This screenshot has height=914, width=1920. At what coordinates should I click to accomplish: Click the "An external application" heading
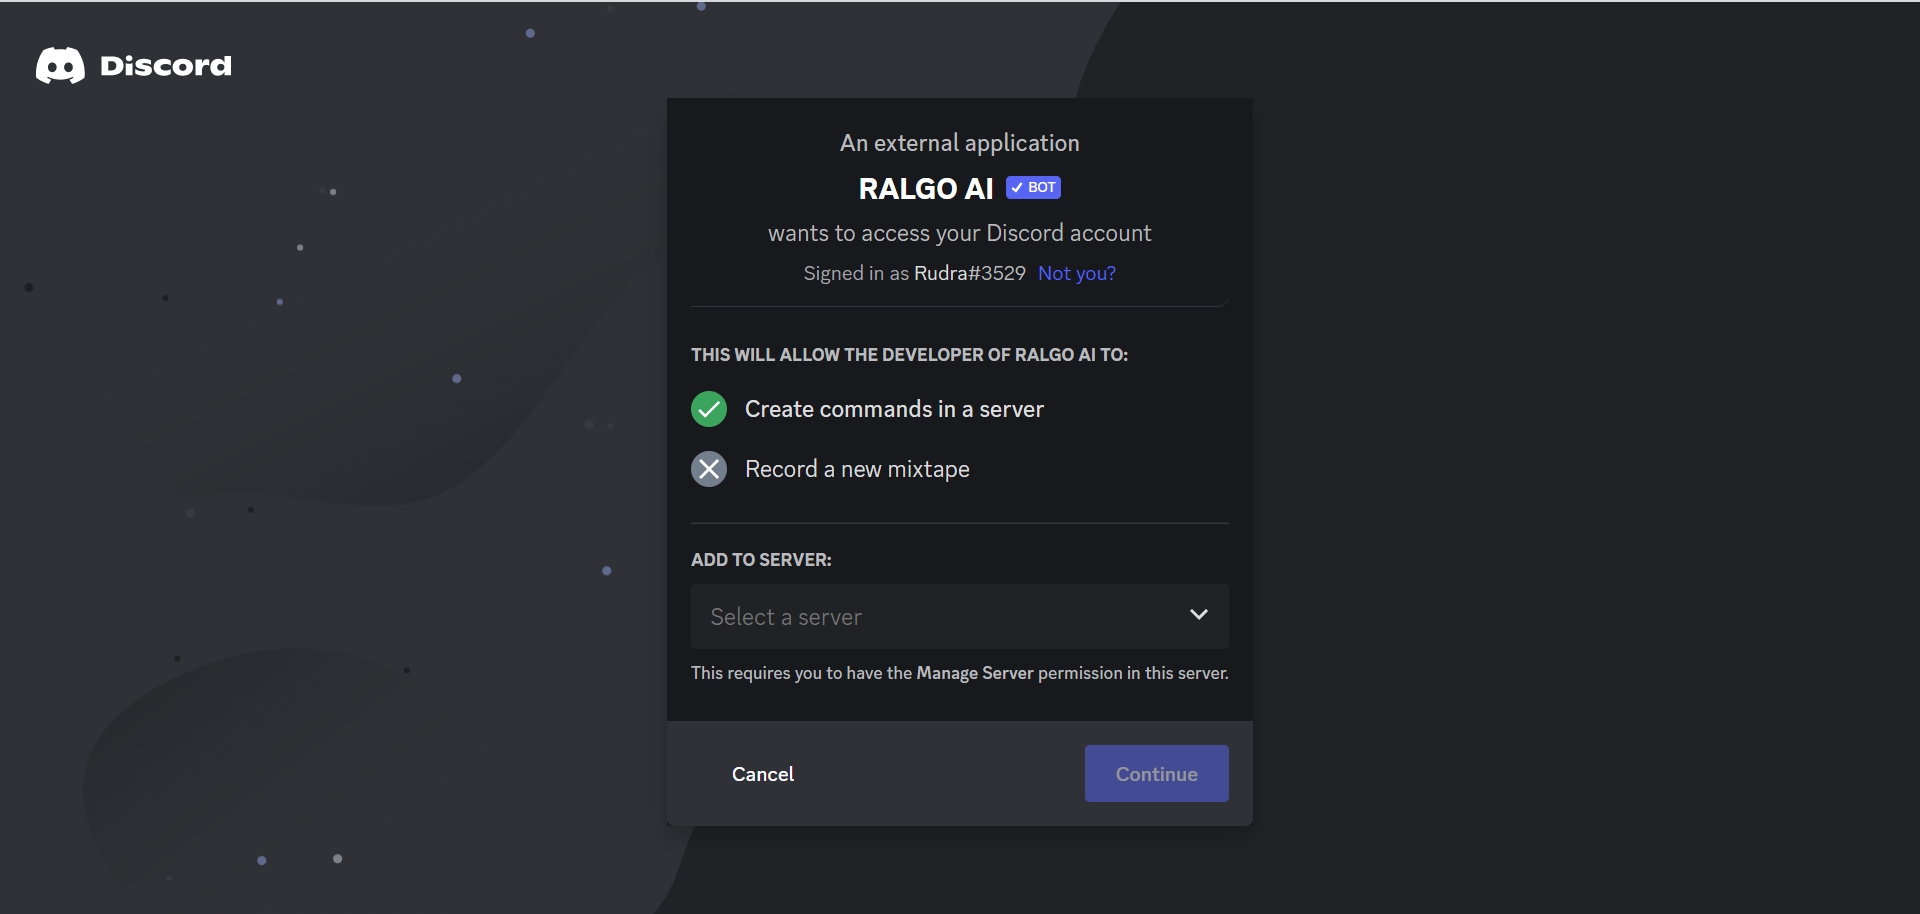tap(959, 143)
